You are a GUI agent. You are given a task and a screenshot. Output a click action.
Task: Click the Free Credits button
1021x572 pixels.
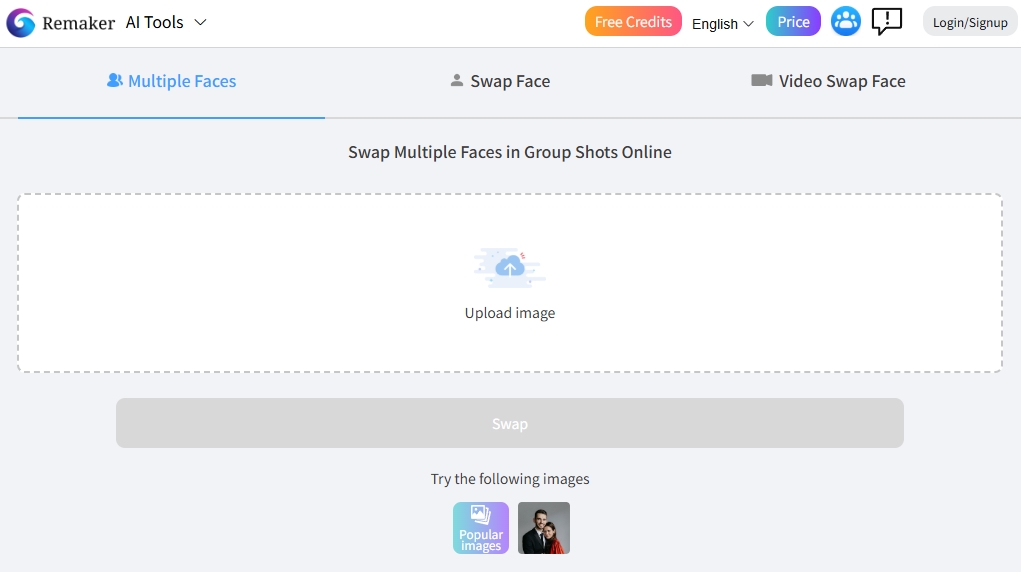633,21
